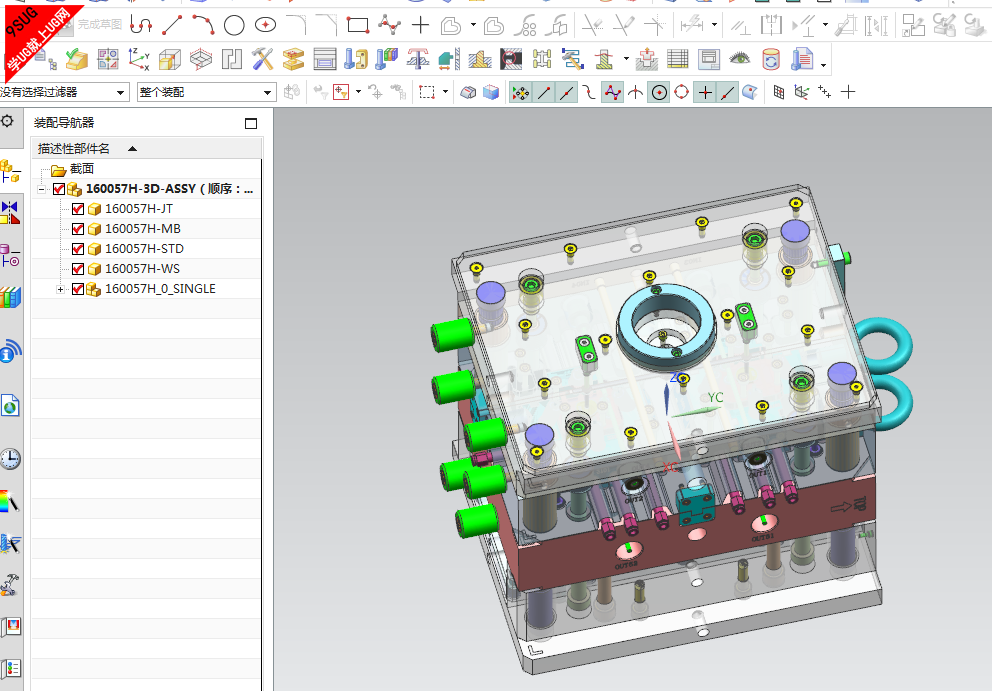
Task: Open resource bar gear settings
Action: click(7, 120)
